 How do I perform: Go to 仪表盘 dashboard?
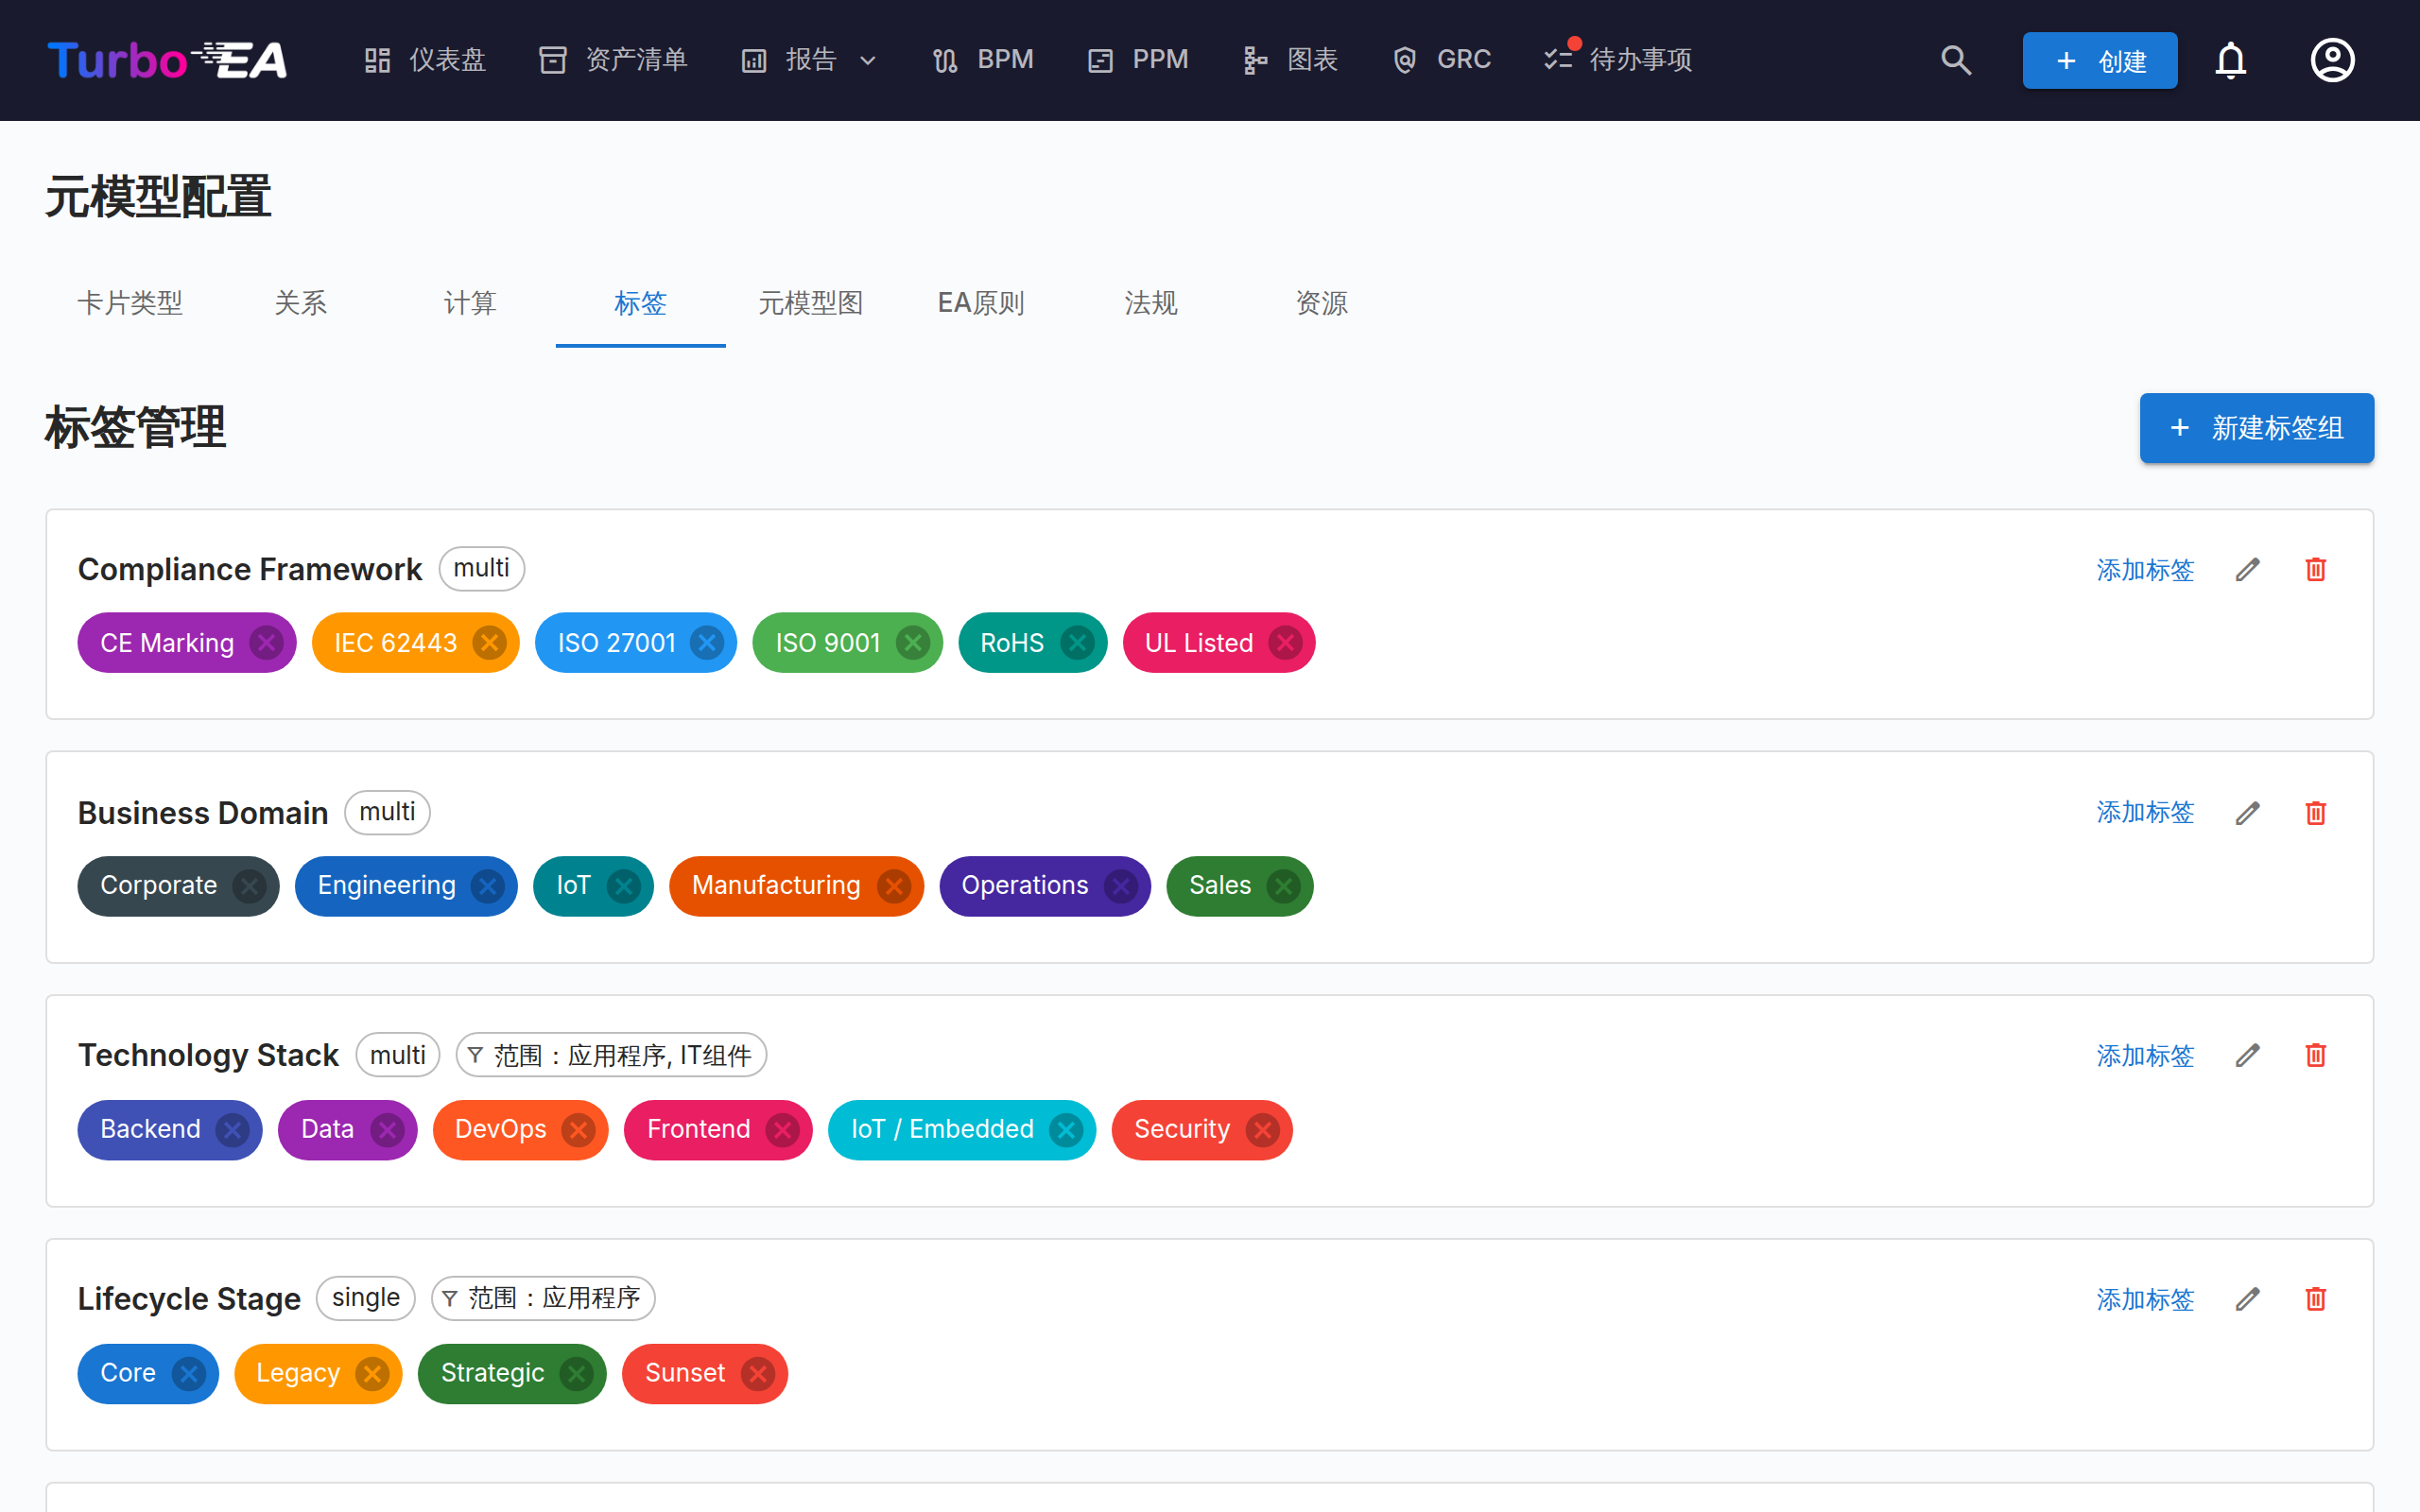coord(425,60)
